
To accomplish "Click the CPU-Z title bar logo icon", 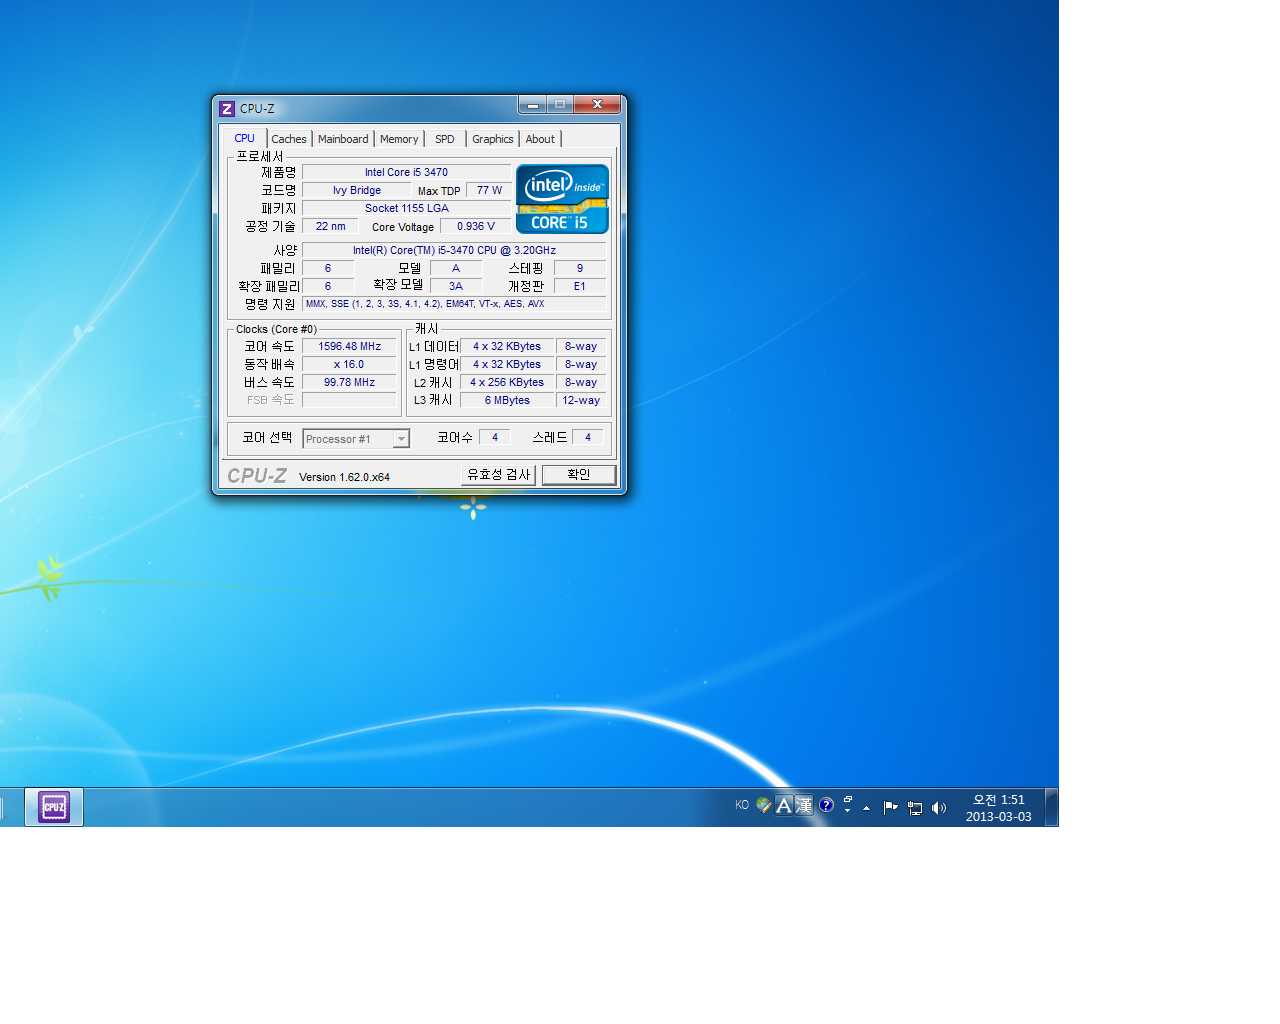I will coord(227,108).
